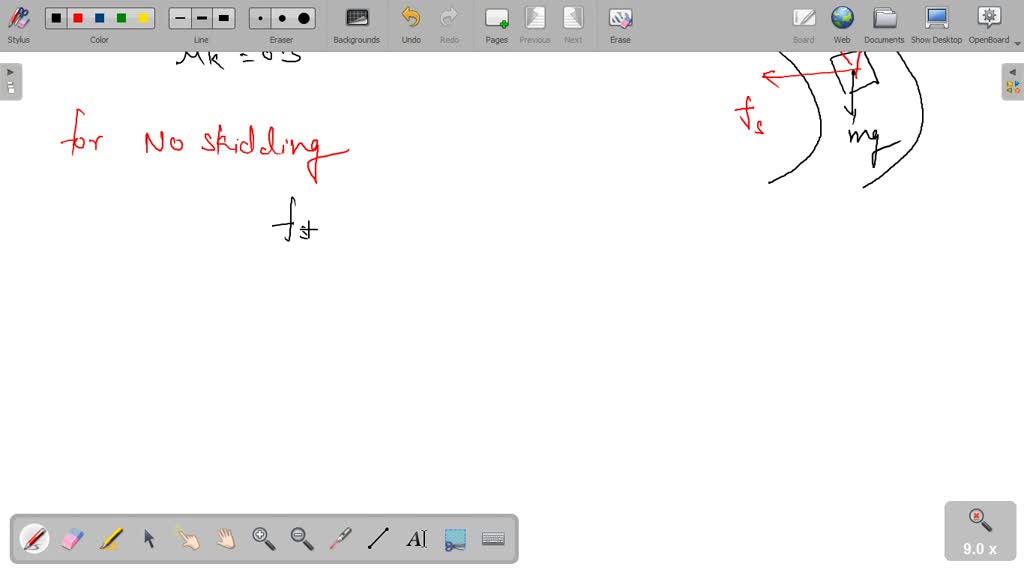Viewport: 1024px width, 576px height.
Task: Switch to Web mode
Action: pyautogui.click(x=842, y=24)
